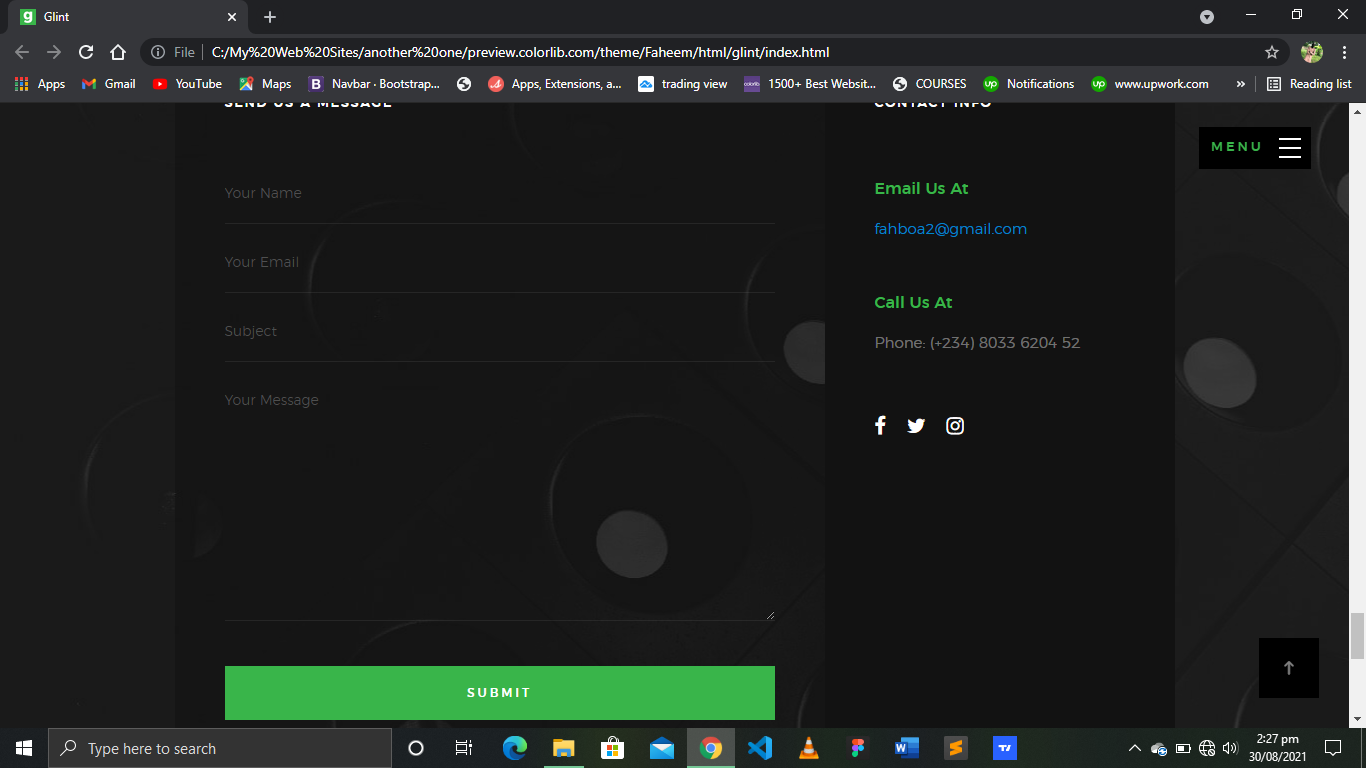Open Mail app from taskbar

click(662, 748)
